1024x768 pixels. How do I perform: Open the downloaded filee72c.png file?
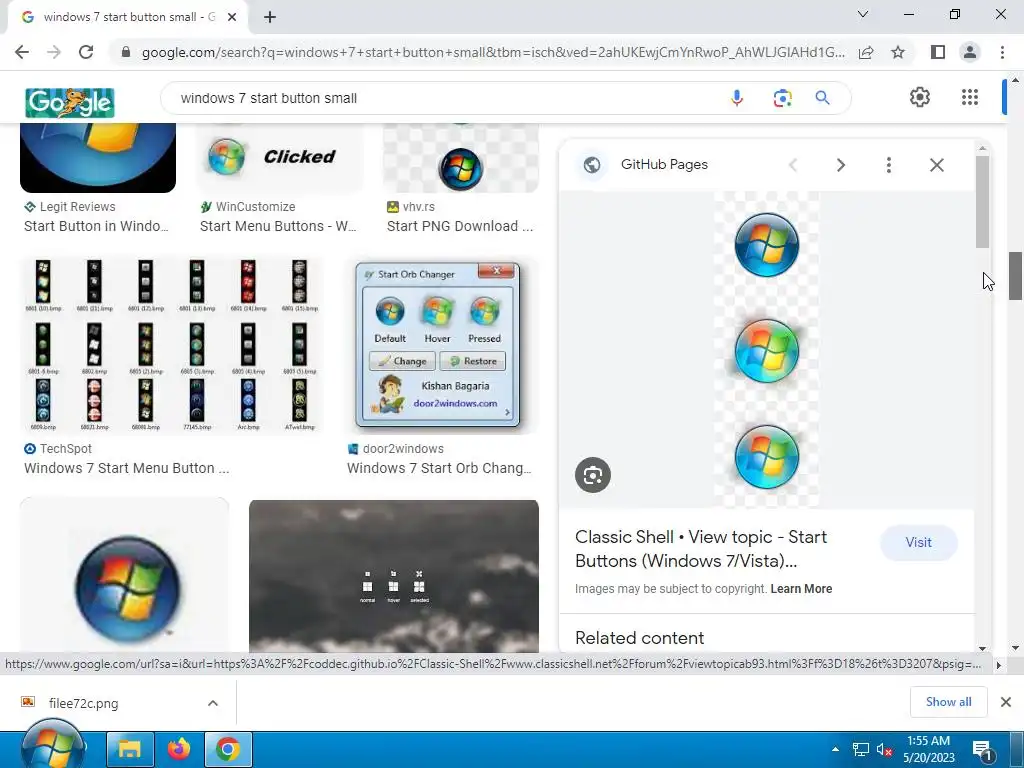click(84, 703)
